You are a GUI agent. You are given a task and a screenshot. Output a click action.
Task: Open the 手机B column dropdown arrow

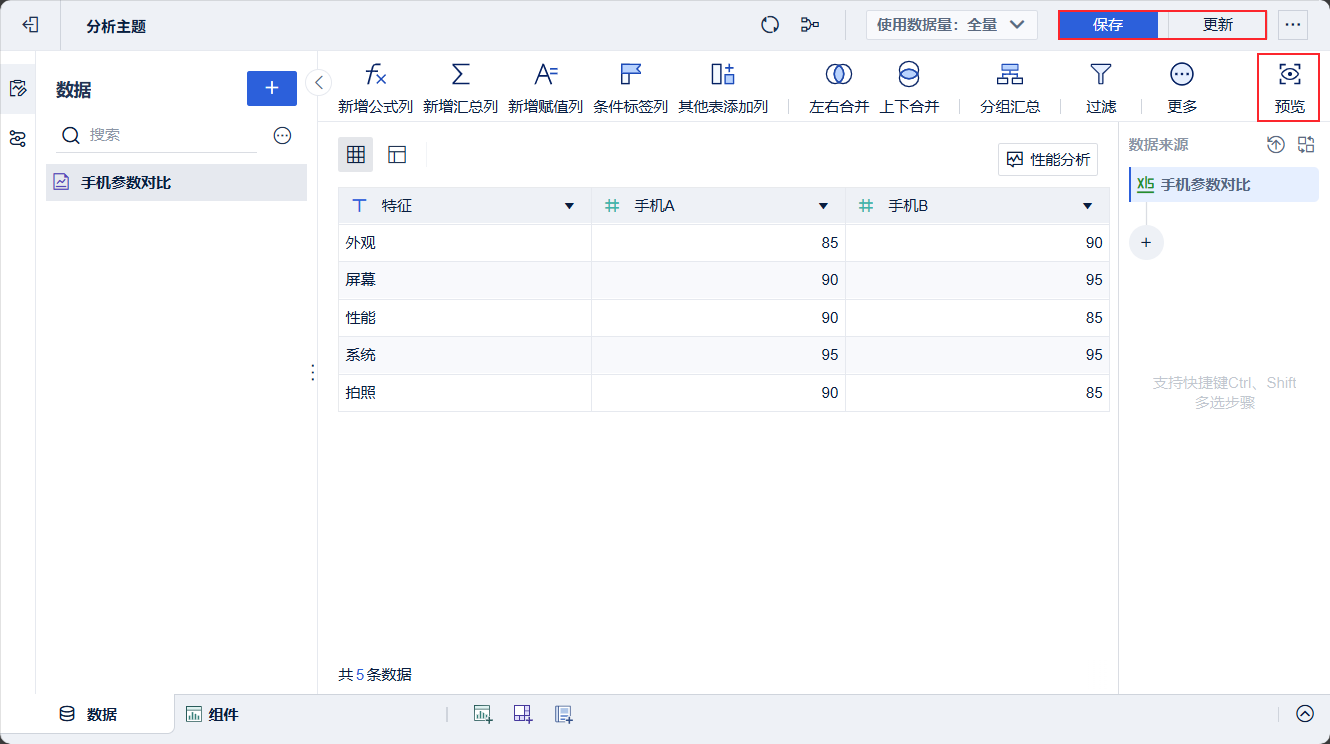click(x=1087, y=206)
